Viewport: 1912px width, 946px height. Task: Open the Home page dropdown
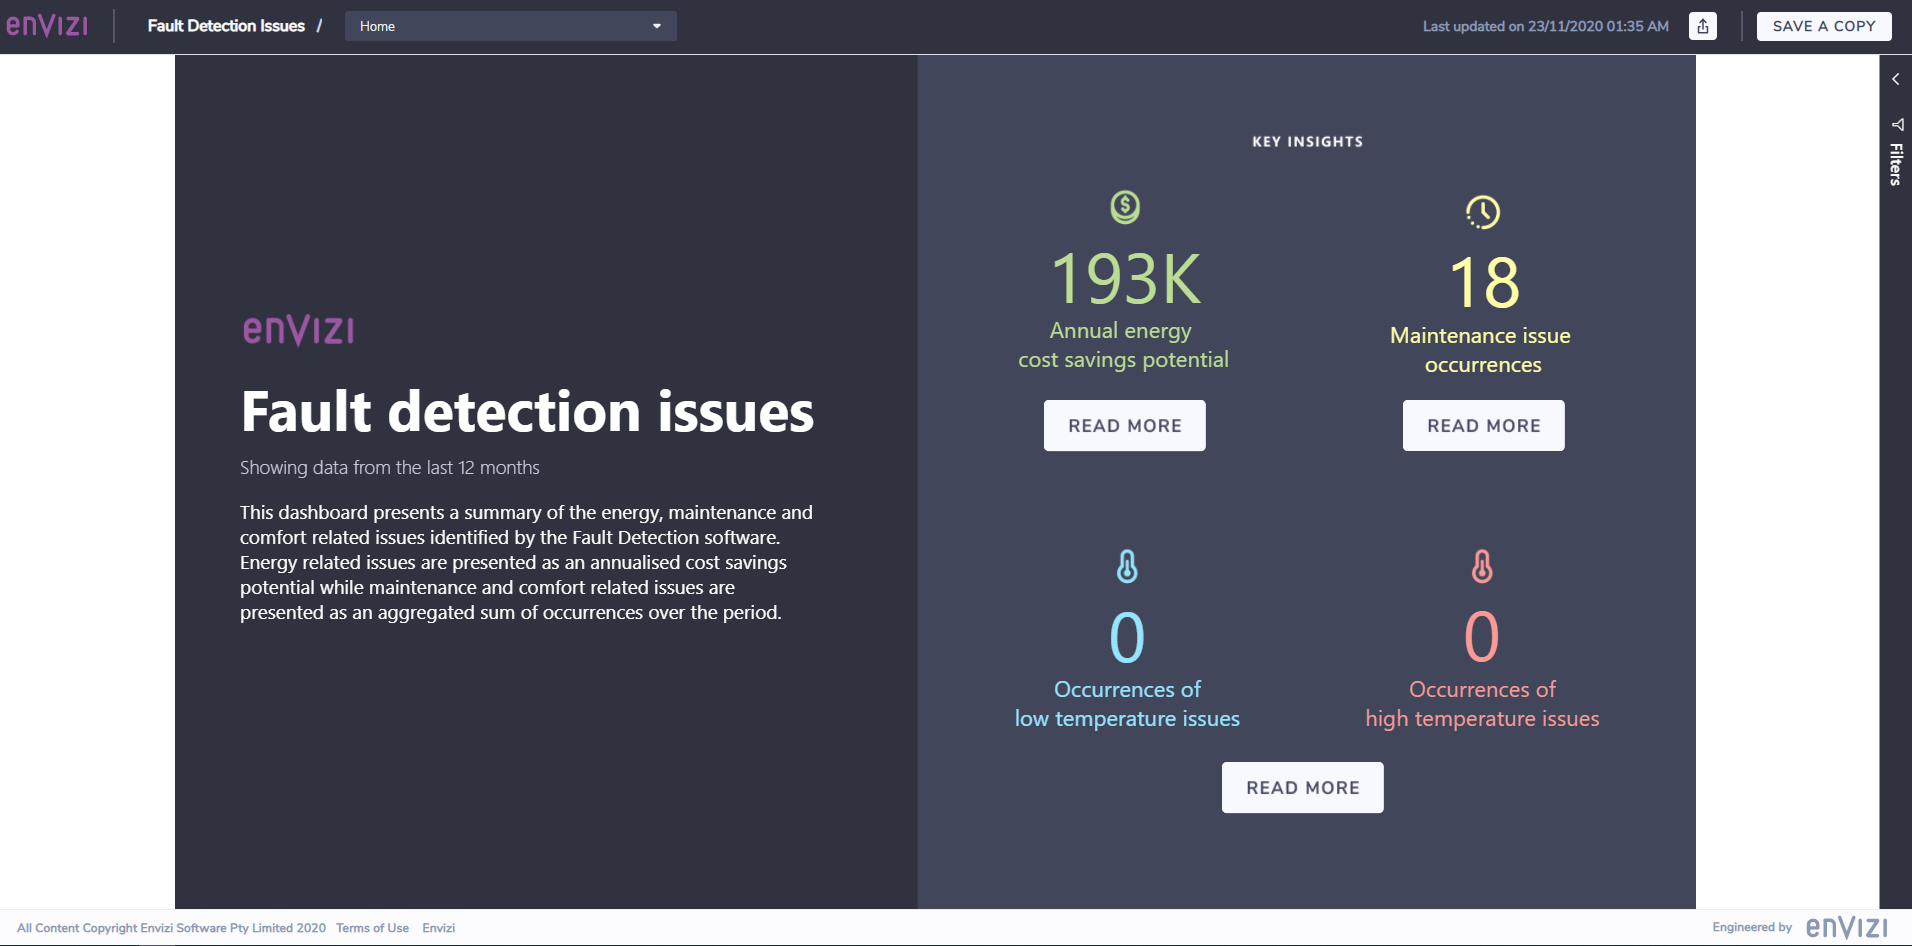510,26
